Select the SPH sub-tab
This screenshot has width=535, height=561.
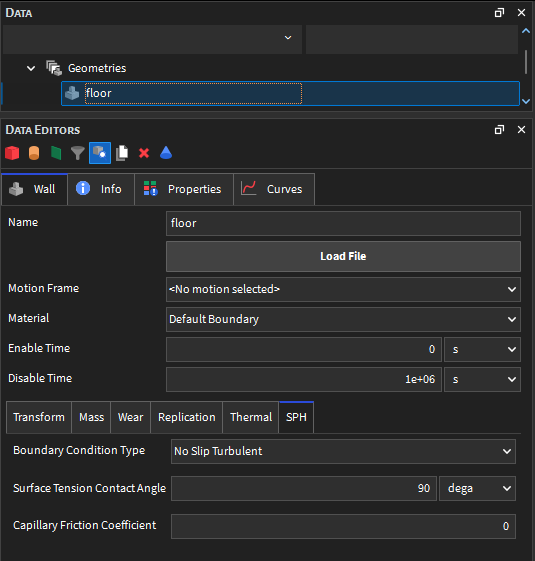pyautogui.click(x=296, y=417)
